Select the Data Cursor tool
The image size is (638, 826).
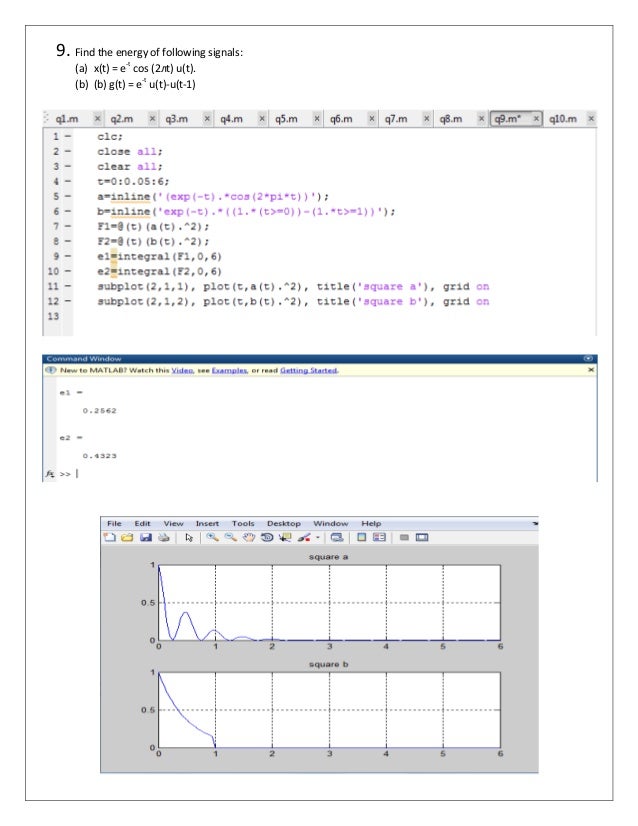point(284,537)
